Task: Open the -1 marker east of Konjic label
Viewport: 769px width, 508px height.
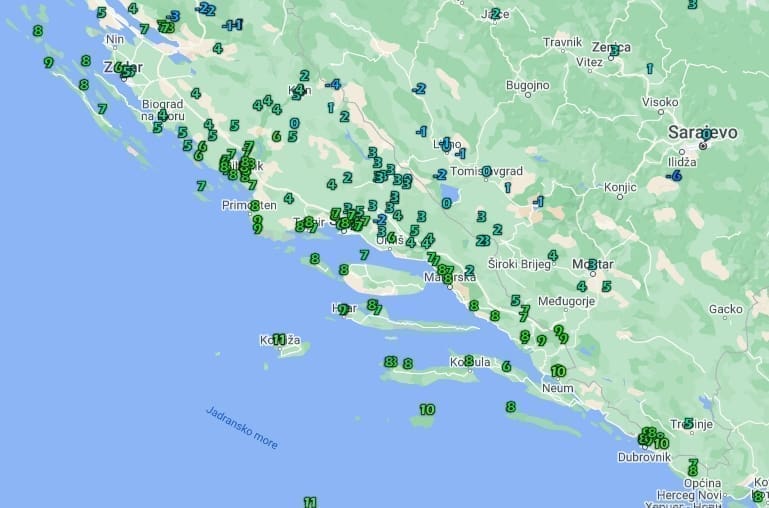Action: coord(538,201)
